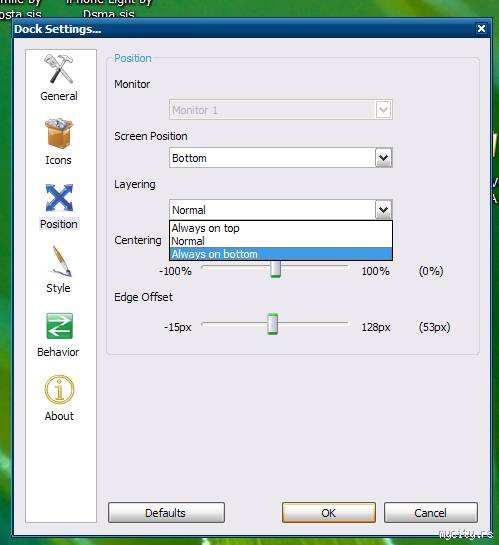The image size is (499, 545).
Task: Confirm settings with OK button
Action: point(329,513)
